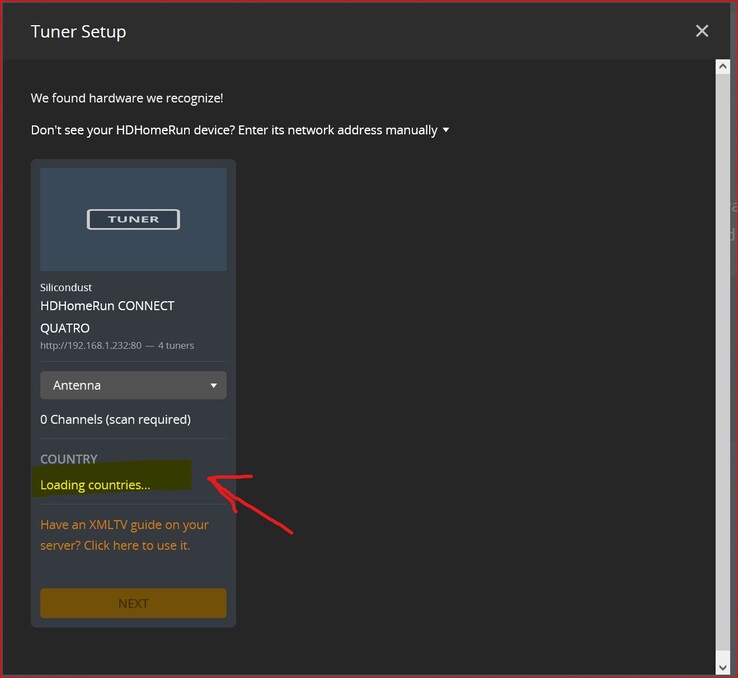738x678 pixels.
Task: Click the http://192.168.1.232:80 address text
Action: [91, 345]
